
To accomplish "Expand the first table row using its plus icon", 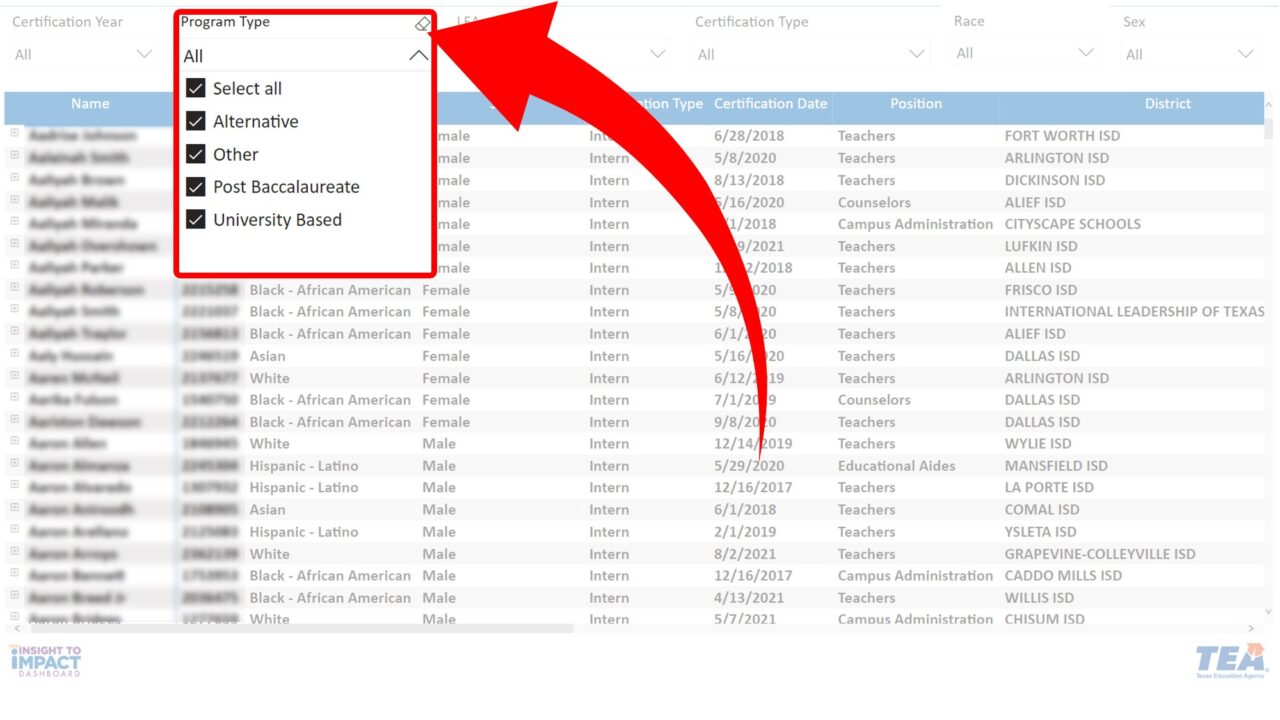I will 15,134.
